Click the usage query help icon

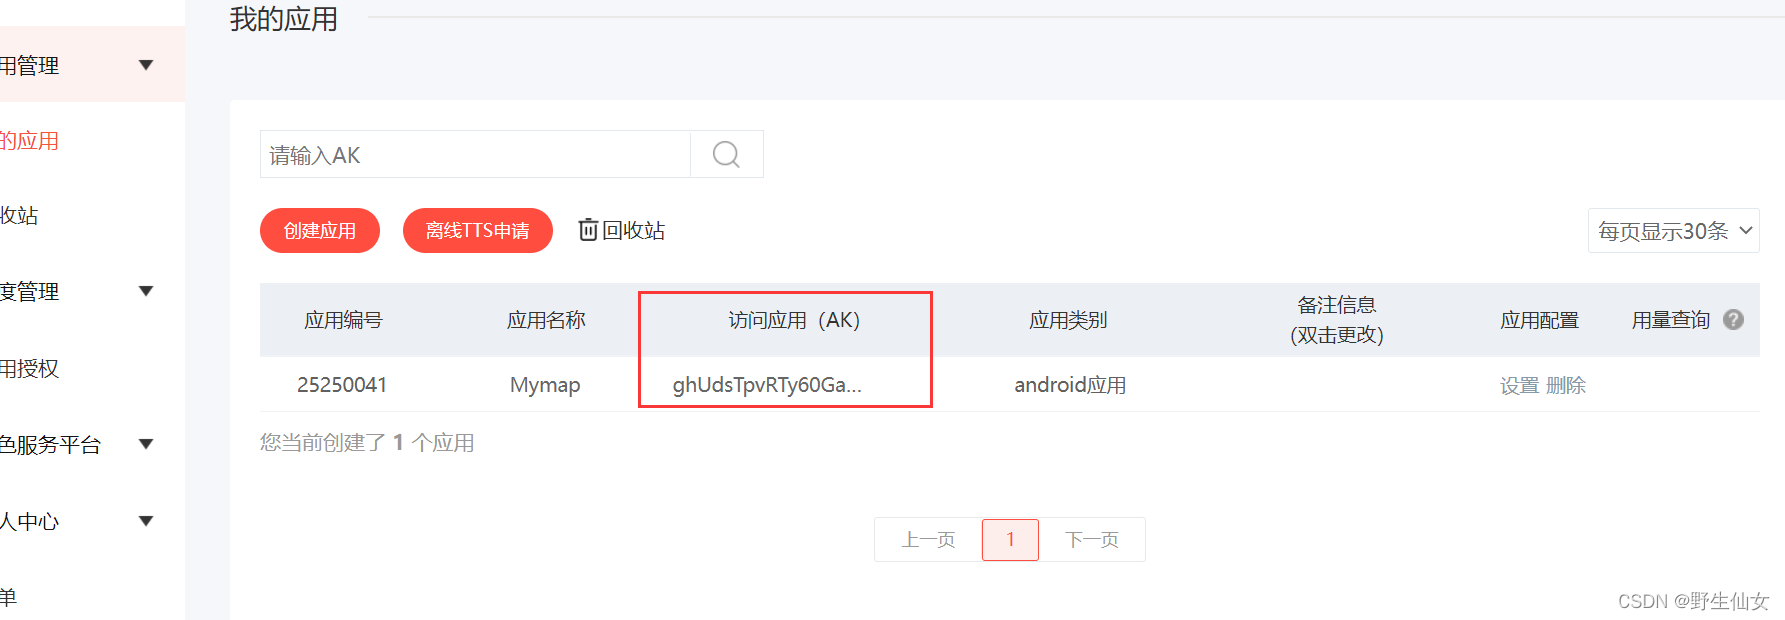pos(1734,320)
